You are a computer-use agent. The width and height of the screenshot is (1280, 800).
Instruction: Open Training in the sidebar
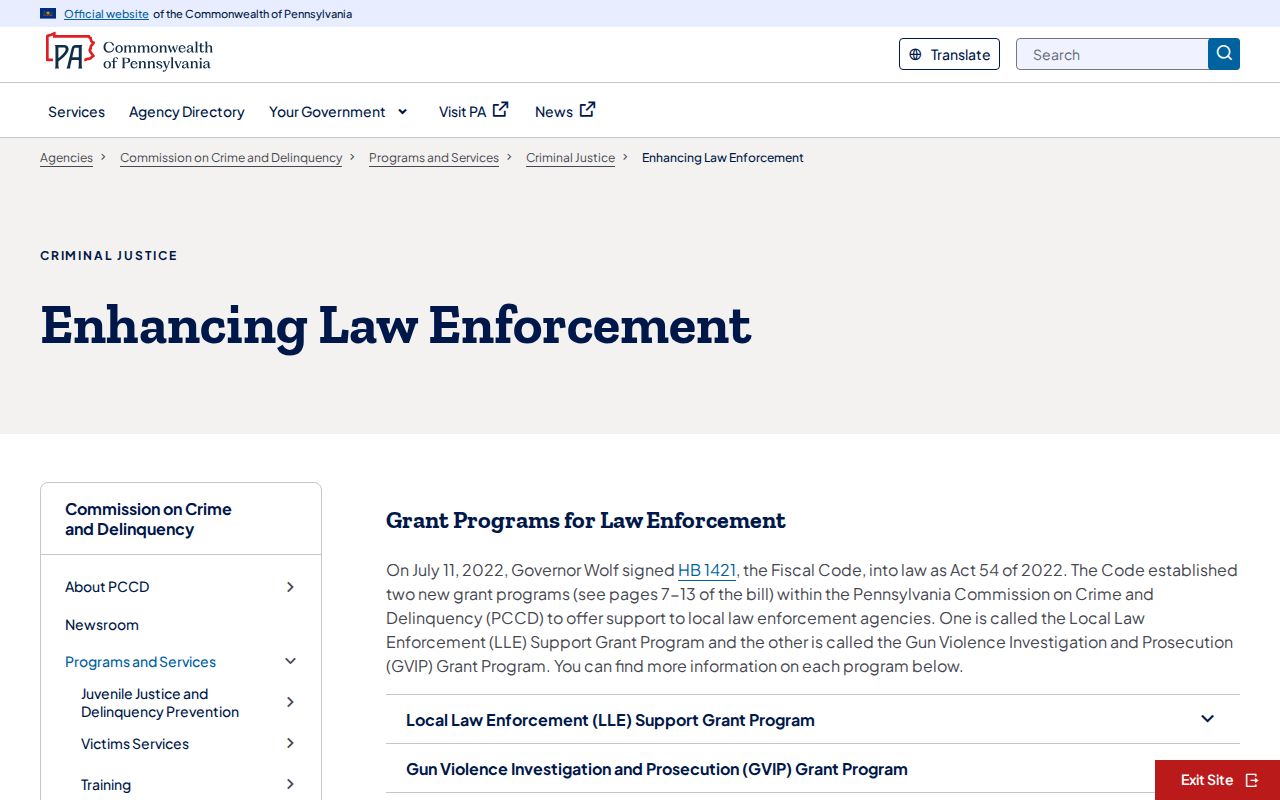[x=106, y=785]
